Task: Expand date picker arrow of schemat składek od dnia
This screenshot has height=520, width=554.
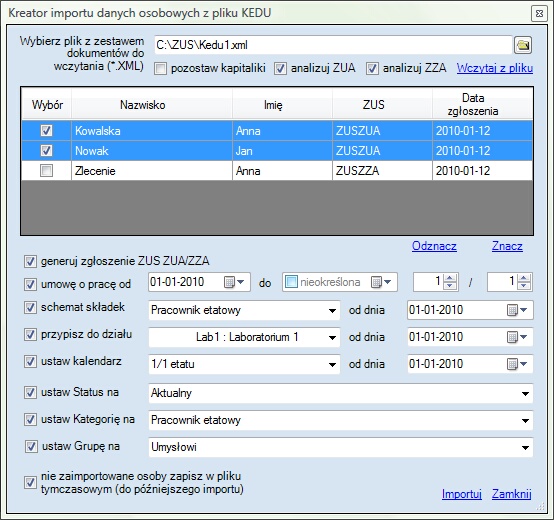Action: [x=524, y=310]
